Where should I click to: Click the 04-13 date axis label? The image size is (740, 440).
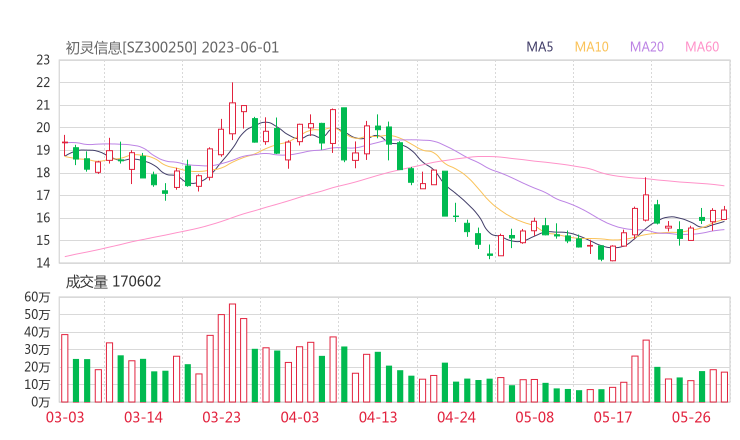coord(378,417)
